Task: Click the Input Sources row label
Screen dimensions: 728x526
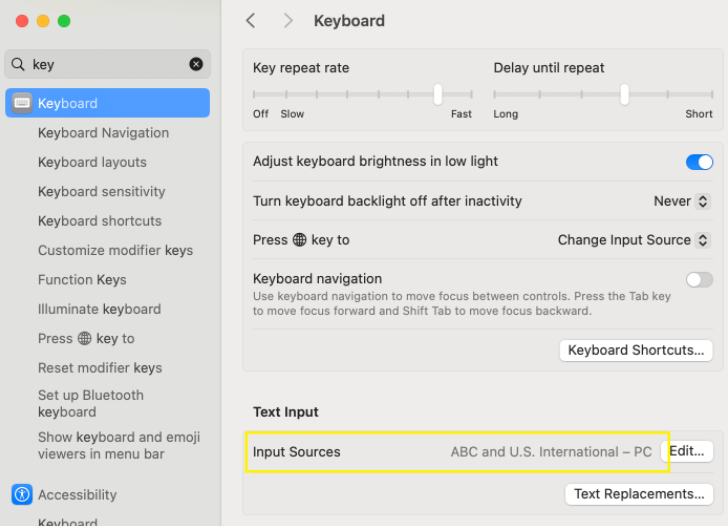Action: click(297, 452)
